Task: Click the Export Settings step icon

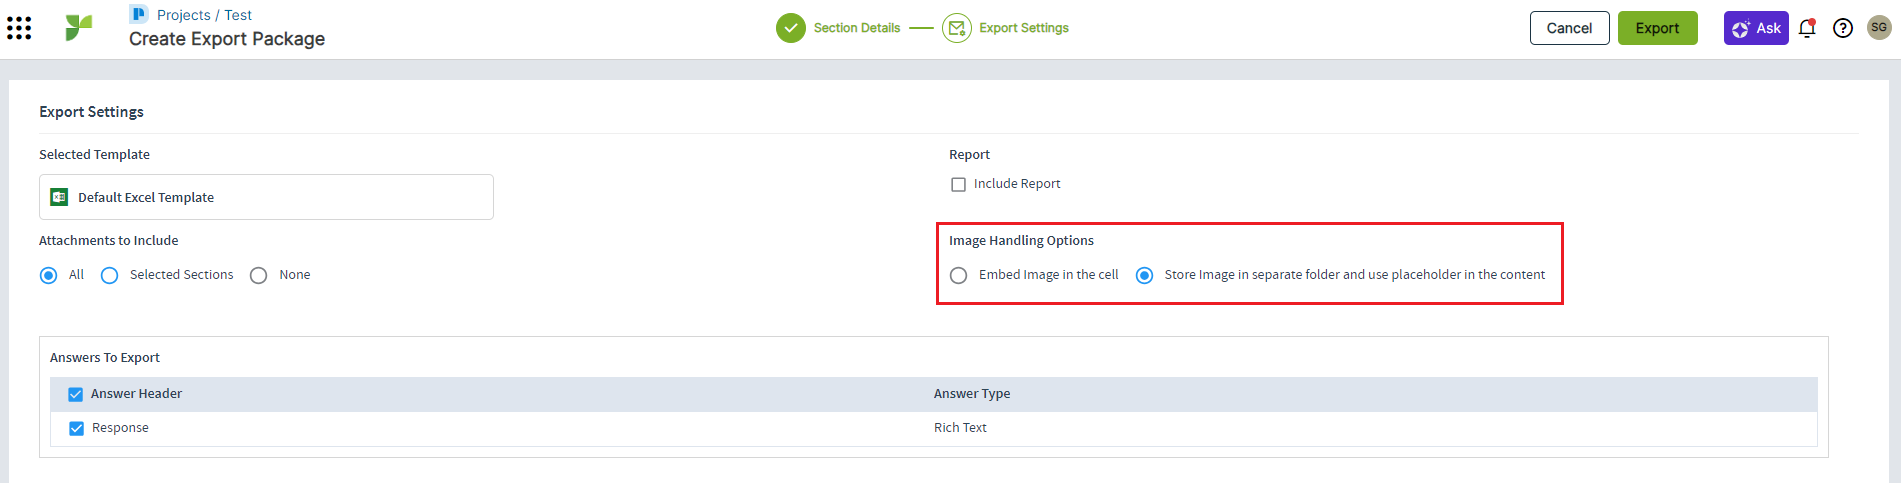Action: click(956, 28)
